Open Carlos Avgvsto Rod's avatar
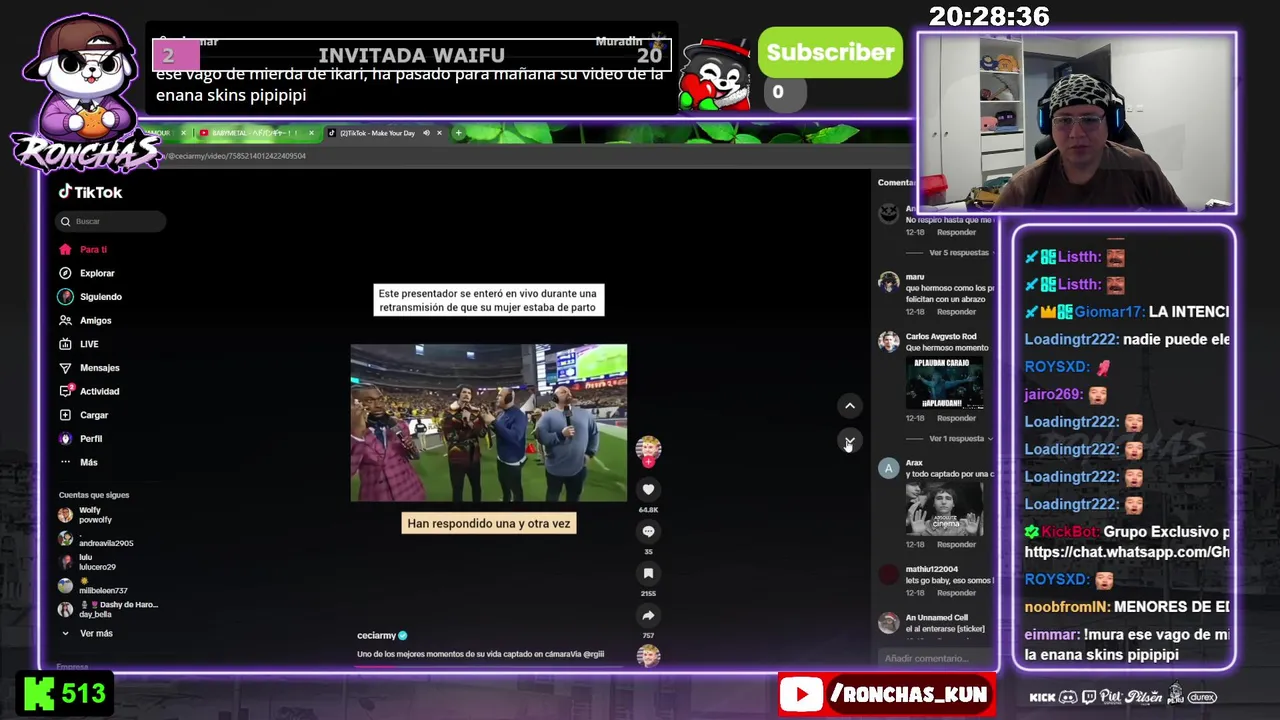The height and width of the screenshot is (720, 1280). coord(888,342)
